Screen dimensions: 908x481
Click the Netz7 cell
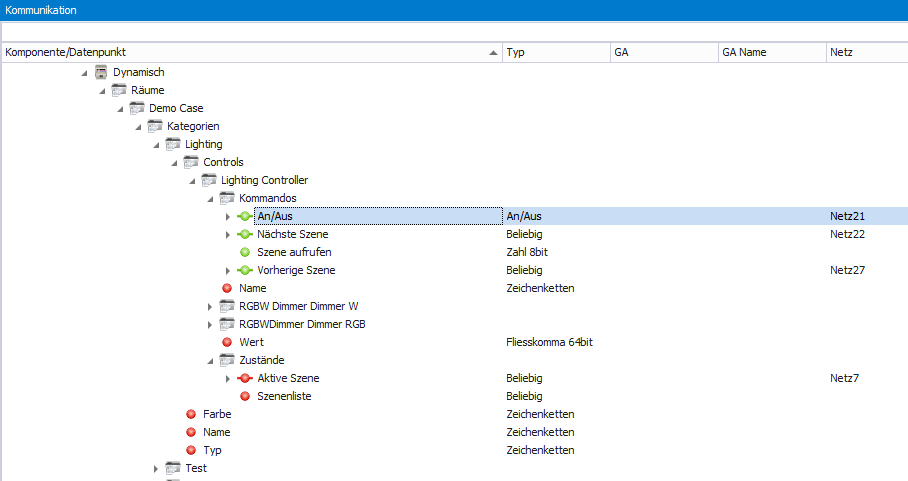[844, 379]
